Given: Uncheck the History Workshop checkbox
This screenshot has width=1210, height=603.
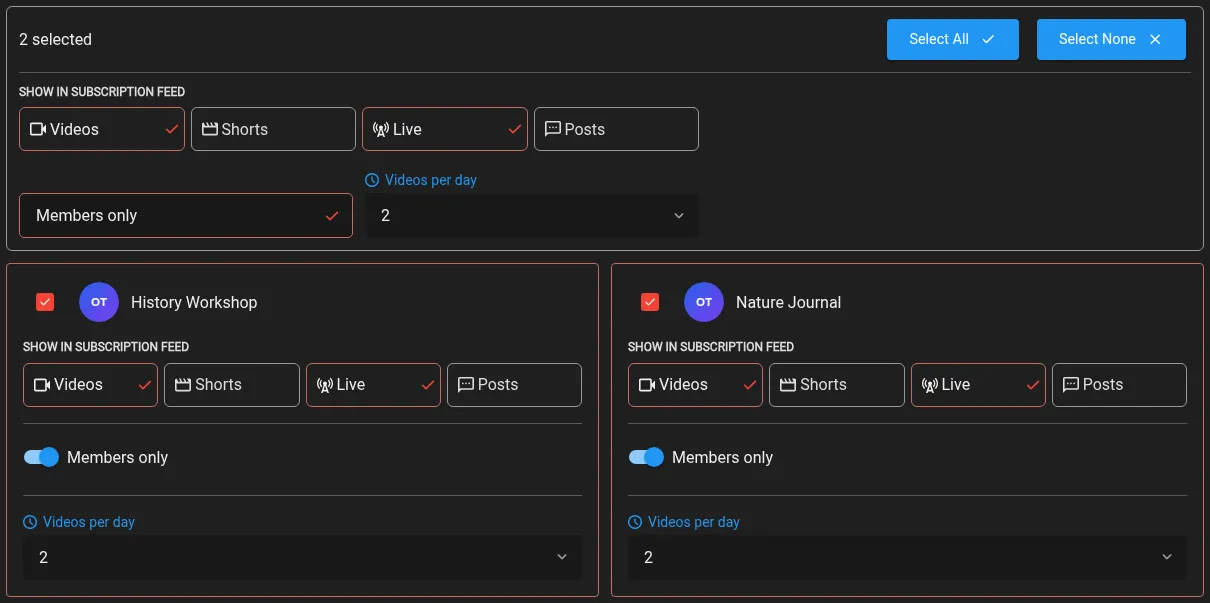Looking at the screenshot, I should (x=45, y=302).
